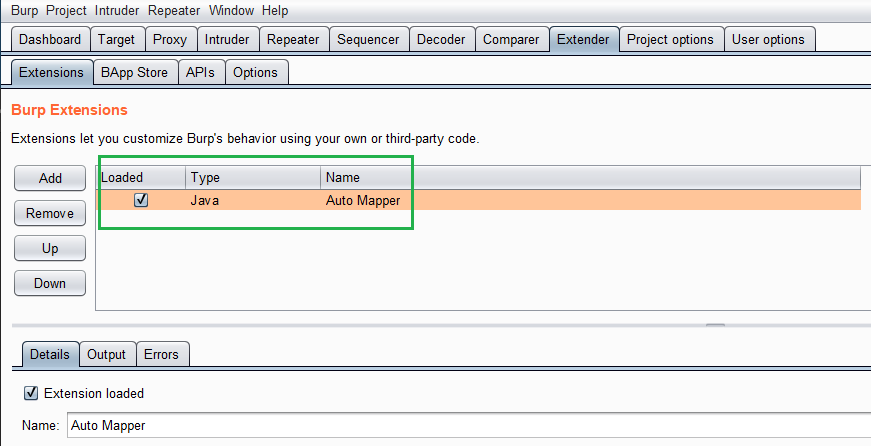Open the Burp menu
The width and height of the screenshot is (871, 446).
click(x=25, y=10)
